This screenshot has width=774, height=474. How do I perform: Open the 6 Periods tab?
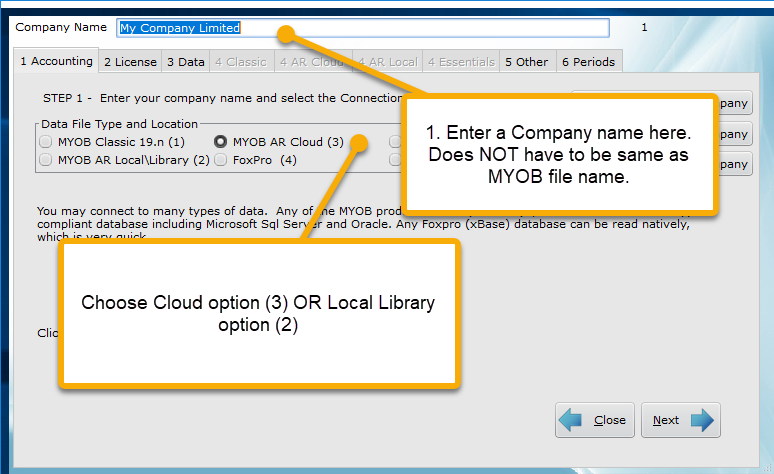588,62
